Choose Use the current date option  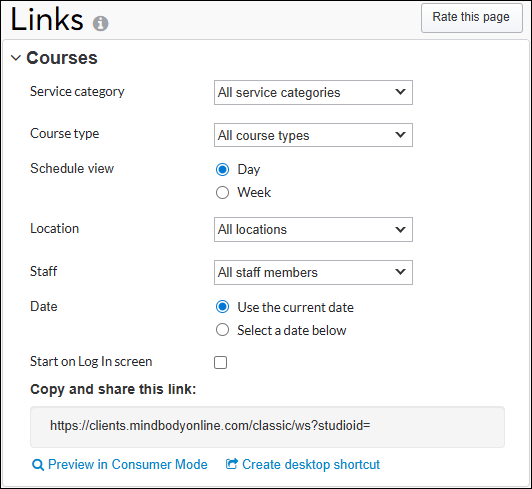click(222, 307)
